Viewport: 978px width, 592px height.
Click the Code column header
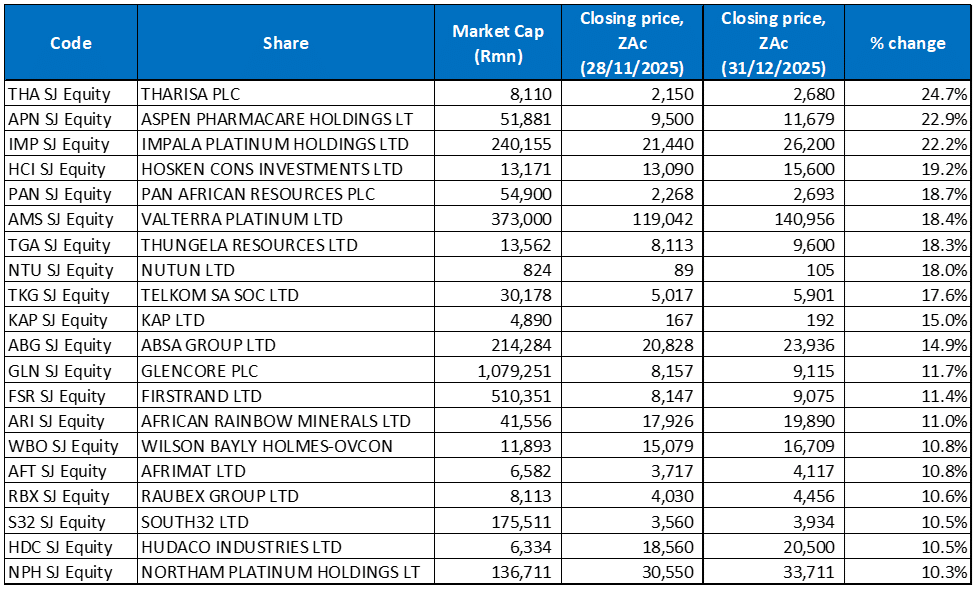click(x=72, y=43)
